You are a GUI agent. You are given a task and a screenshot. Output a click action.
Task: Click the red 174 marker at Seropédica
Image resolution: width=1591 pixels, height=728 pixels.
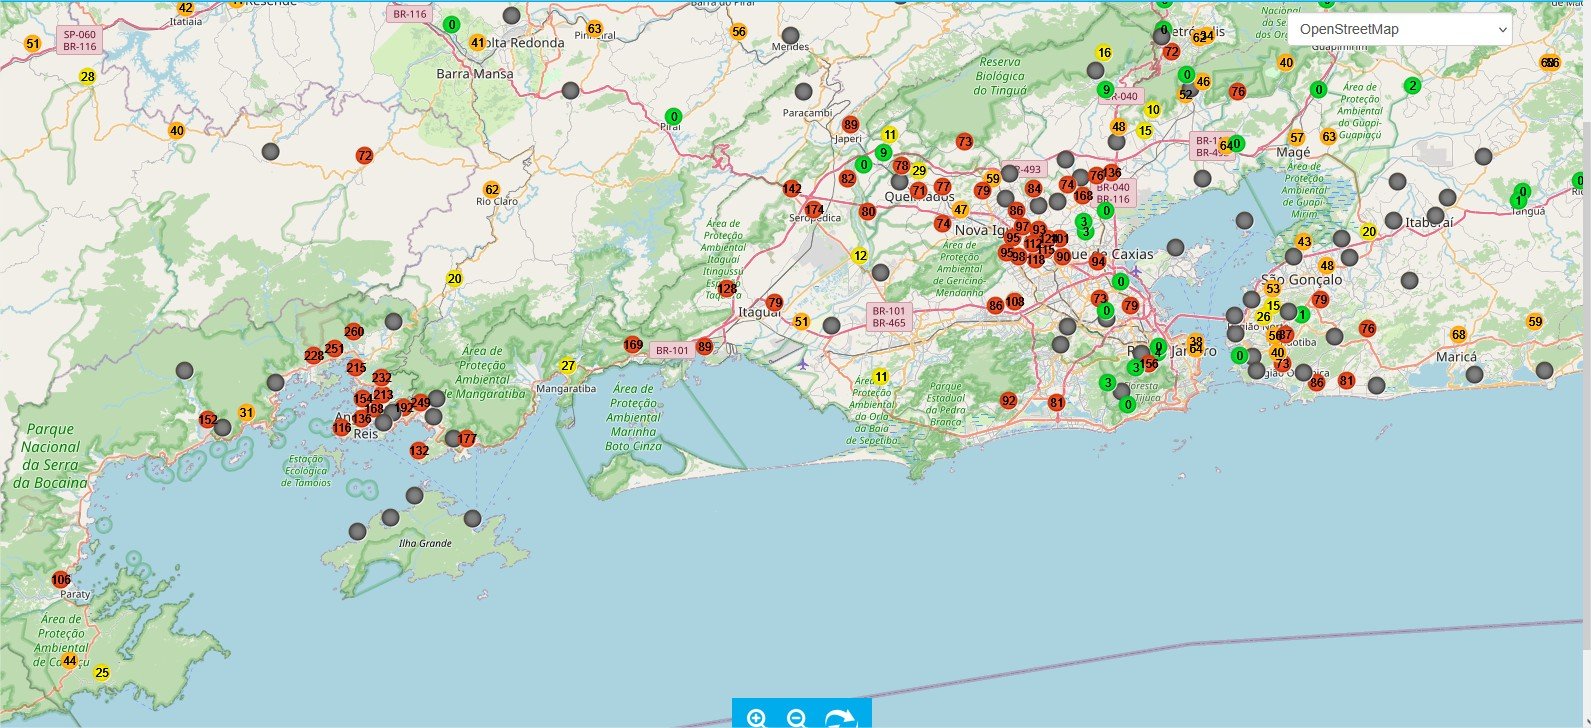pyautogui.click(x=814, y=210)
